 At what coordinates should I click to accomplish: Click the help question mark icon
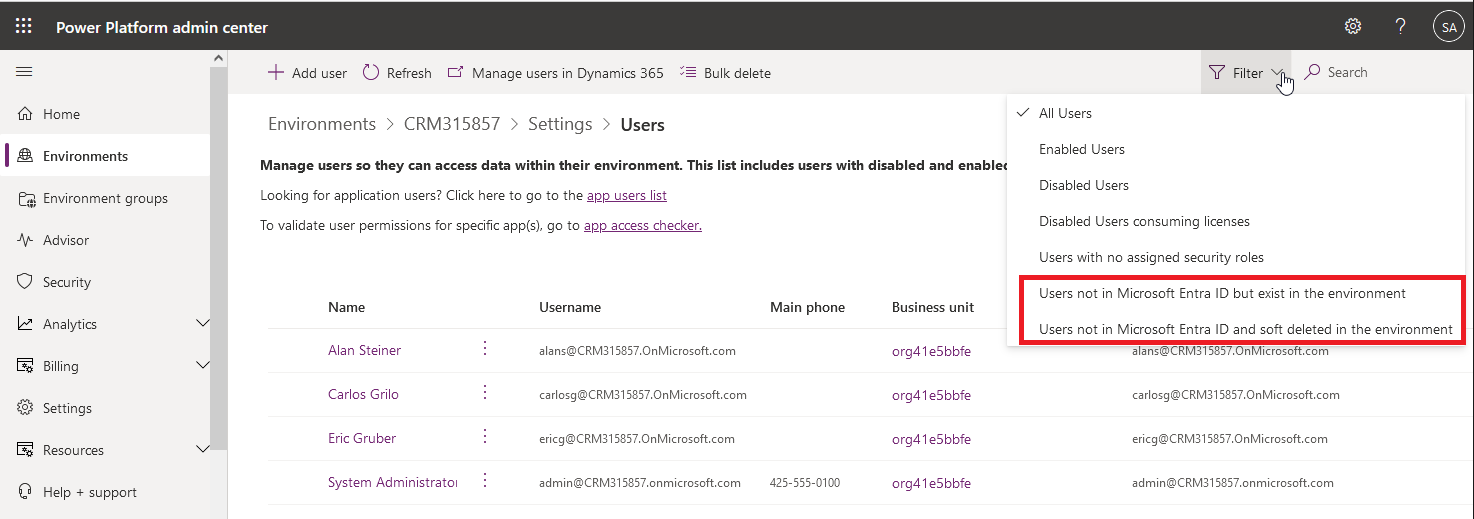pos(1401,27)
